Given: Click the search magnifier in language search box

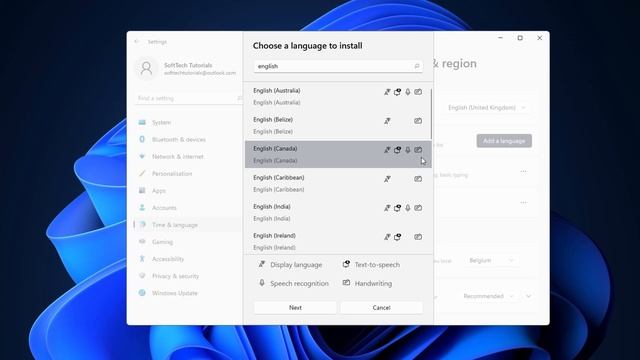Looking at the screenshot, I should click(x=417, y=66).
